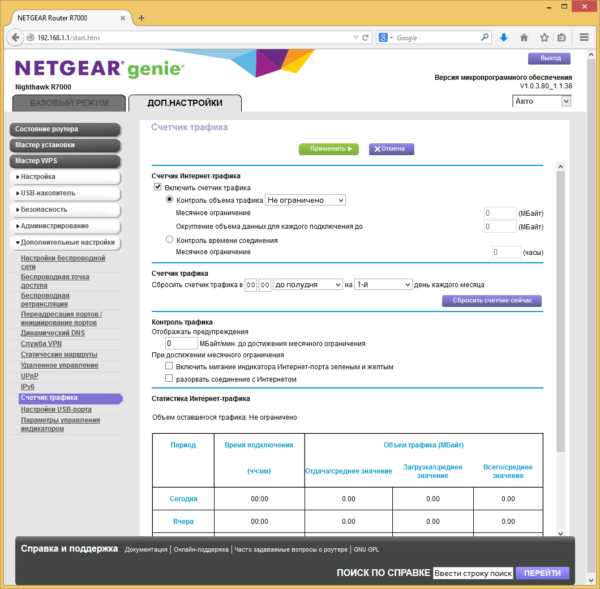600x589 pixels.
Task: Open Настройки USB-порта link
Action: tap(56, 410)
